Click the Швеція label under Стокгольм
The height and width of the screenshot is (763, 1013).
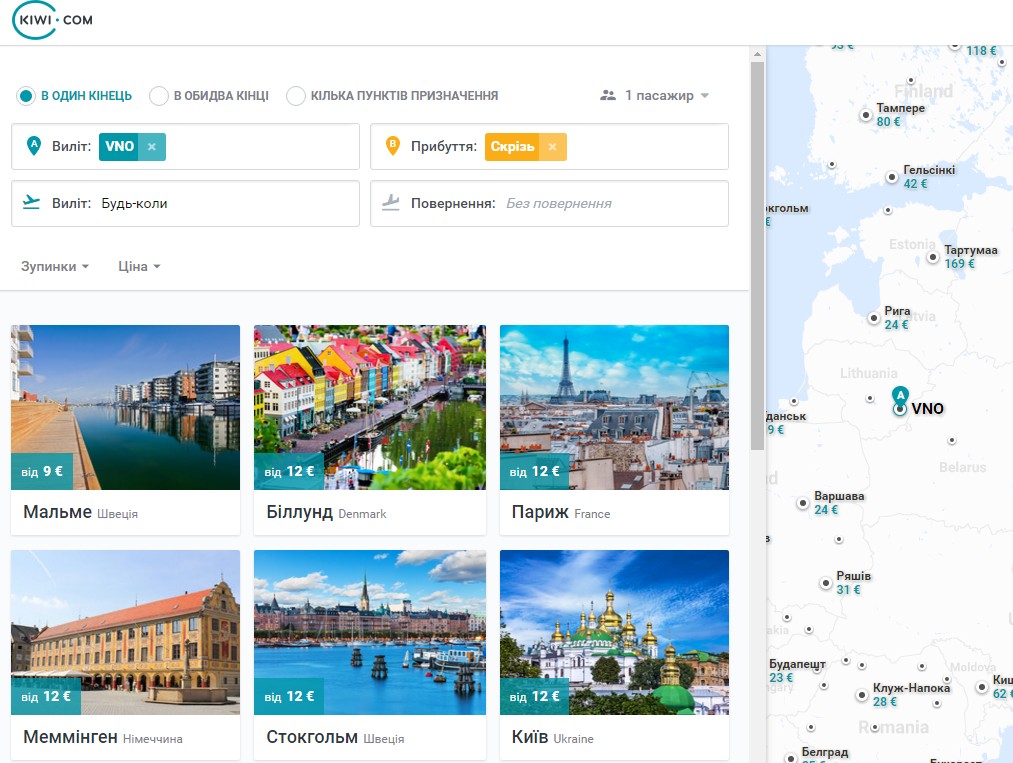coord(384,738)
